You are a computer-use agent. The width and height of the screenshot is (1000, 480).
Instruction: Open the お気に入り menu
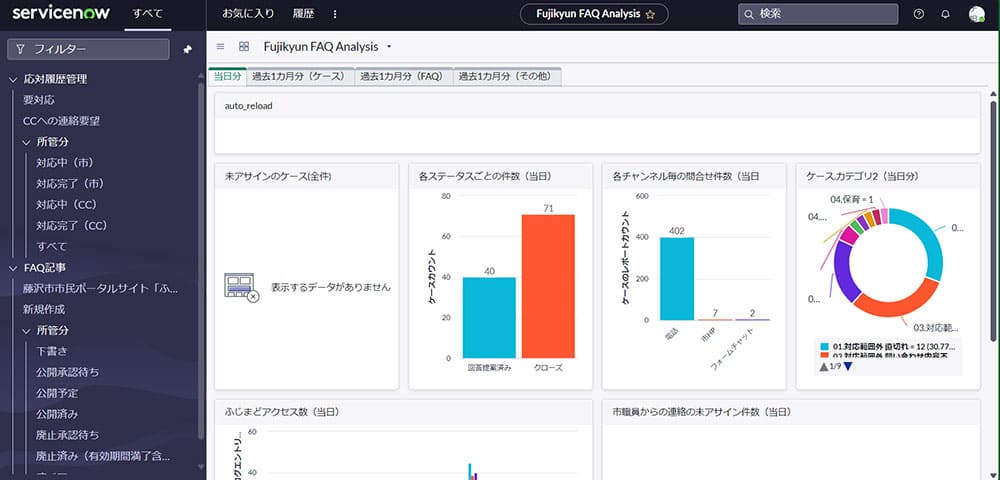(248, 14)
